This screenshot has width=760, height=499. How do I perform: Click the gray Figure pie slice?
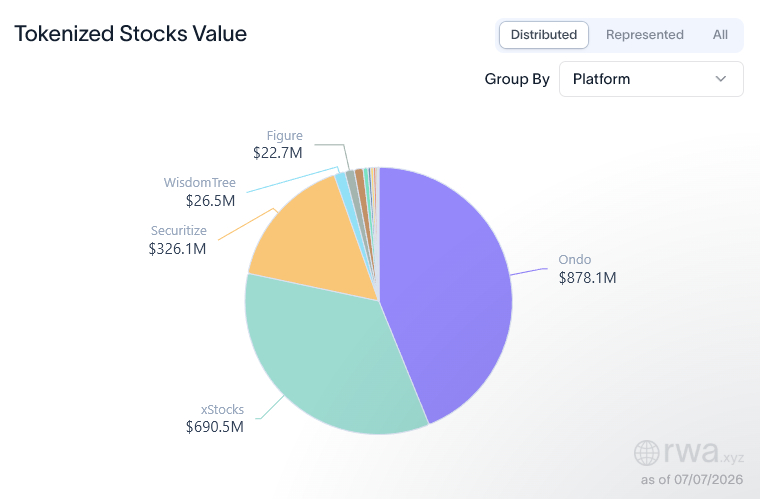[x=351, y=179]
